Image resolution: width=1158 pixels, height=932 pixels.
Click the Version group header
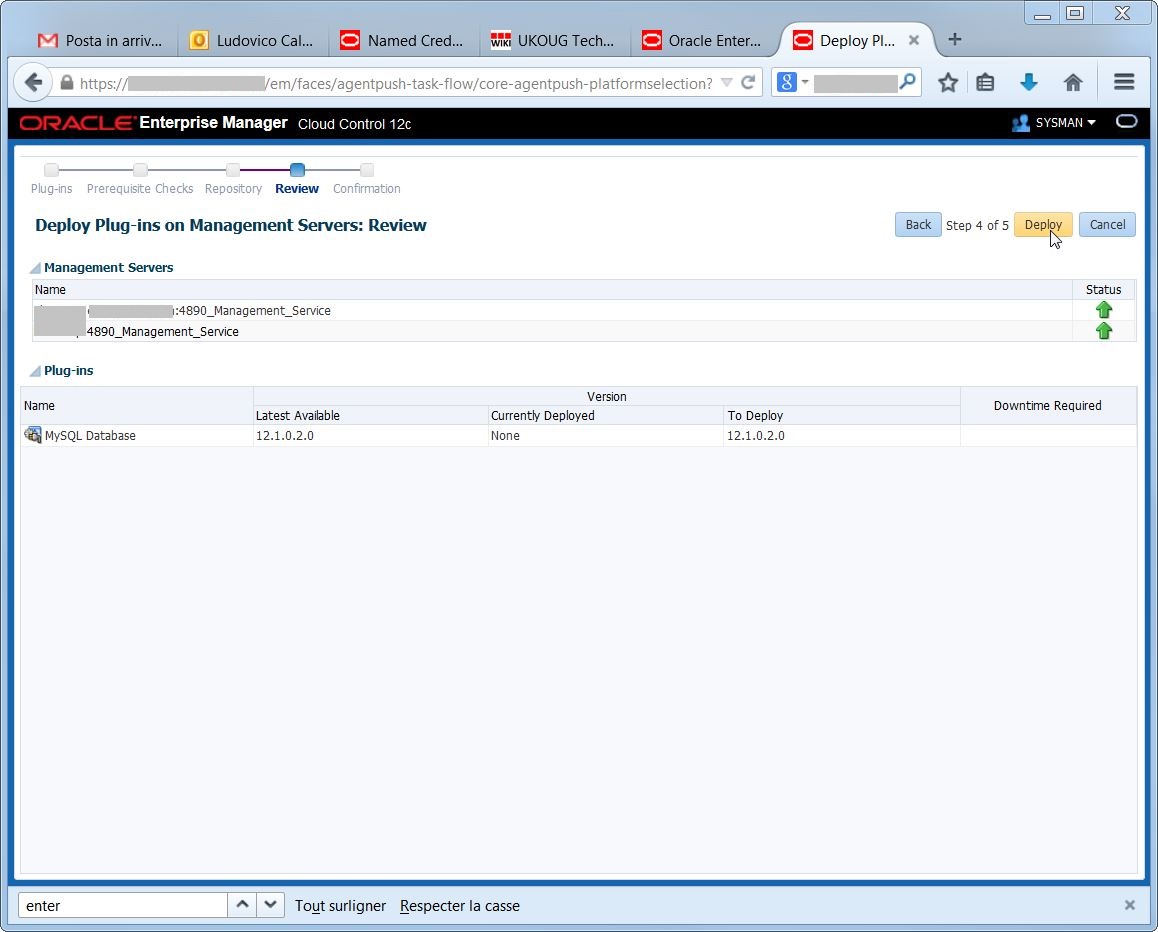click(x=606, y=397)
